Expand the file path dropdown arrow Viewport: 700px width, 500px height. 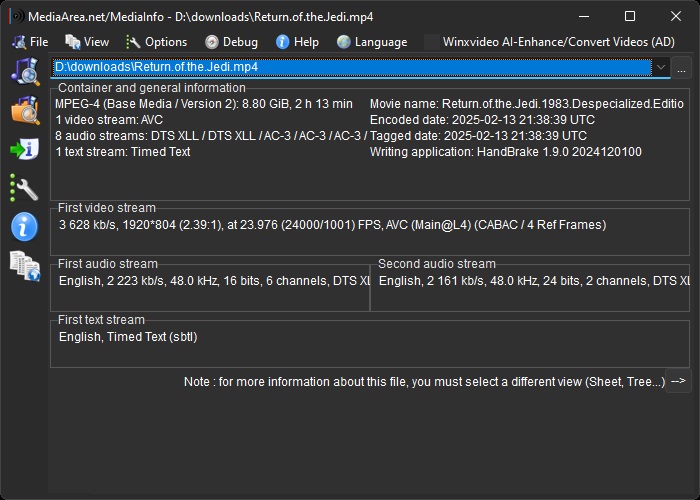coord(661,67)
